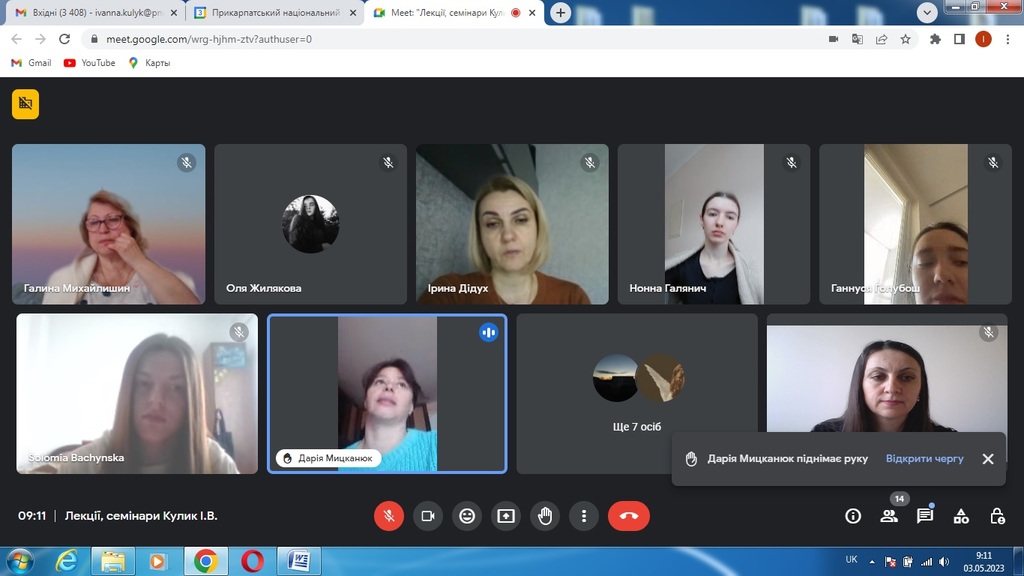Expand the Chrome tab search chevron
Image resolution: width=1024 pixels, height=576 pixels.
927,12
